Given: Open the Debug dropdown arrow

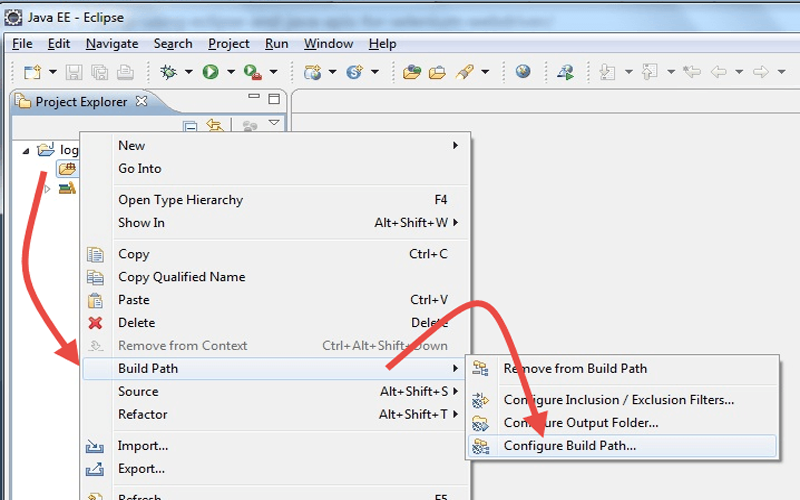Looking at the screenshot, I should coord(188,72).
